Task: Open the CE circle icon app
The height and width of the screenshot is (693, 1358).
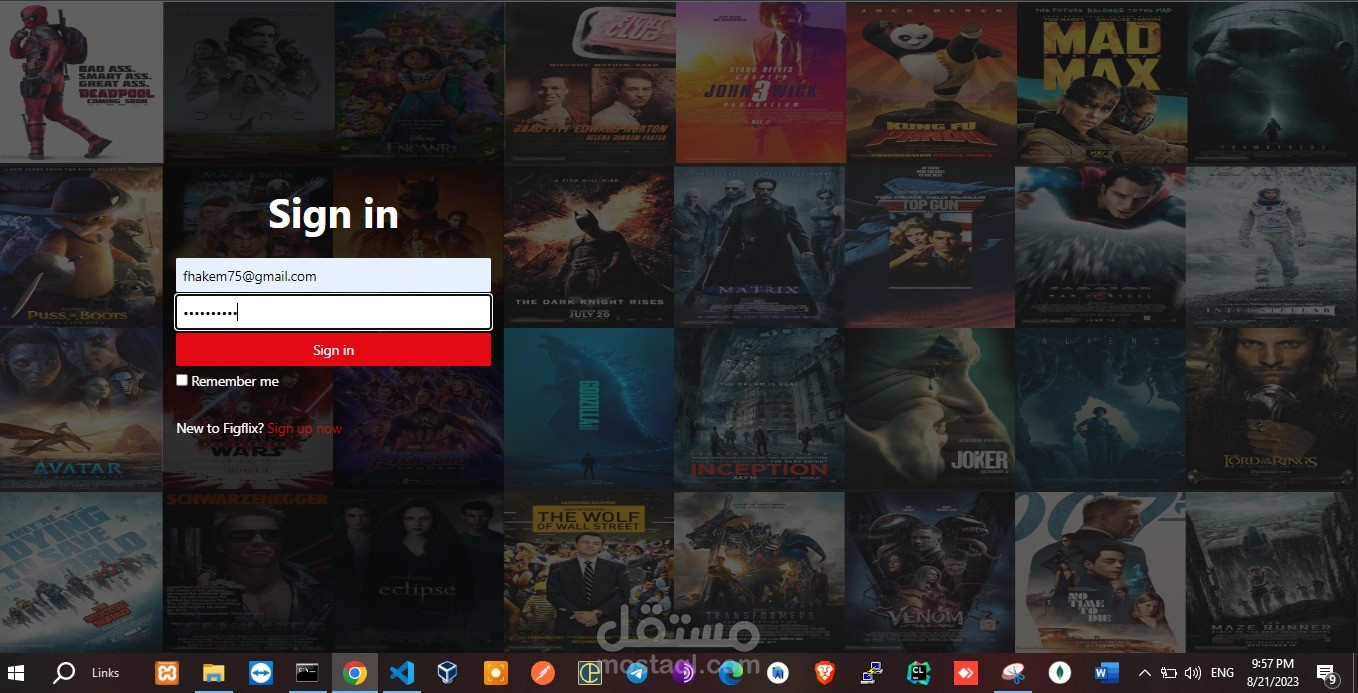Action: tap(589, 673)
